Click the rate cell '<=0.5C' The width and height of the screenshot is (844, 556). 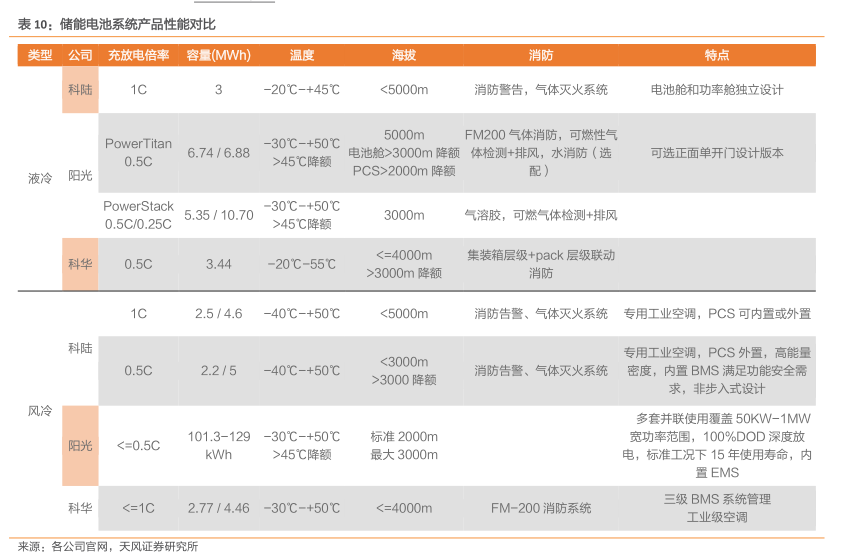138,446
